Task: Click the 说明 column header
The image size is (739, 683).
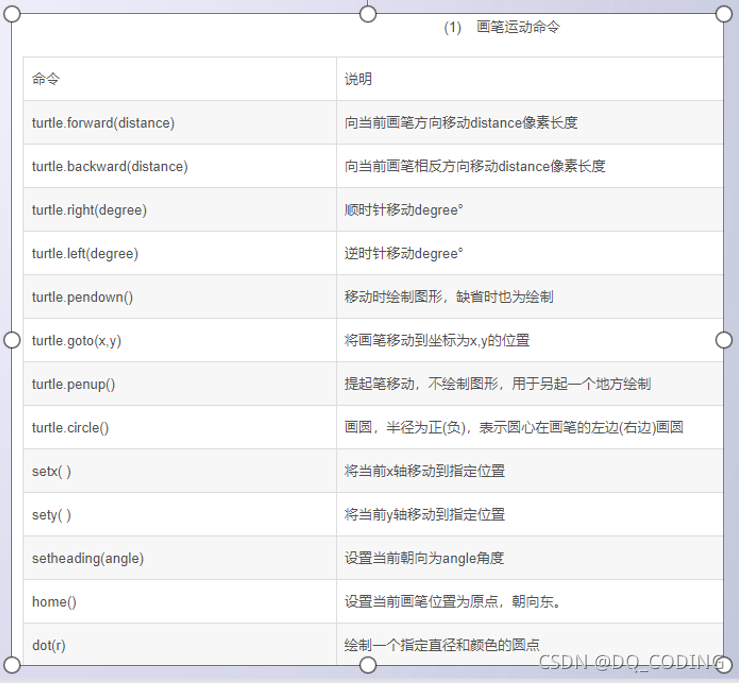Action: (530, 79)
